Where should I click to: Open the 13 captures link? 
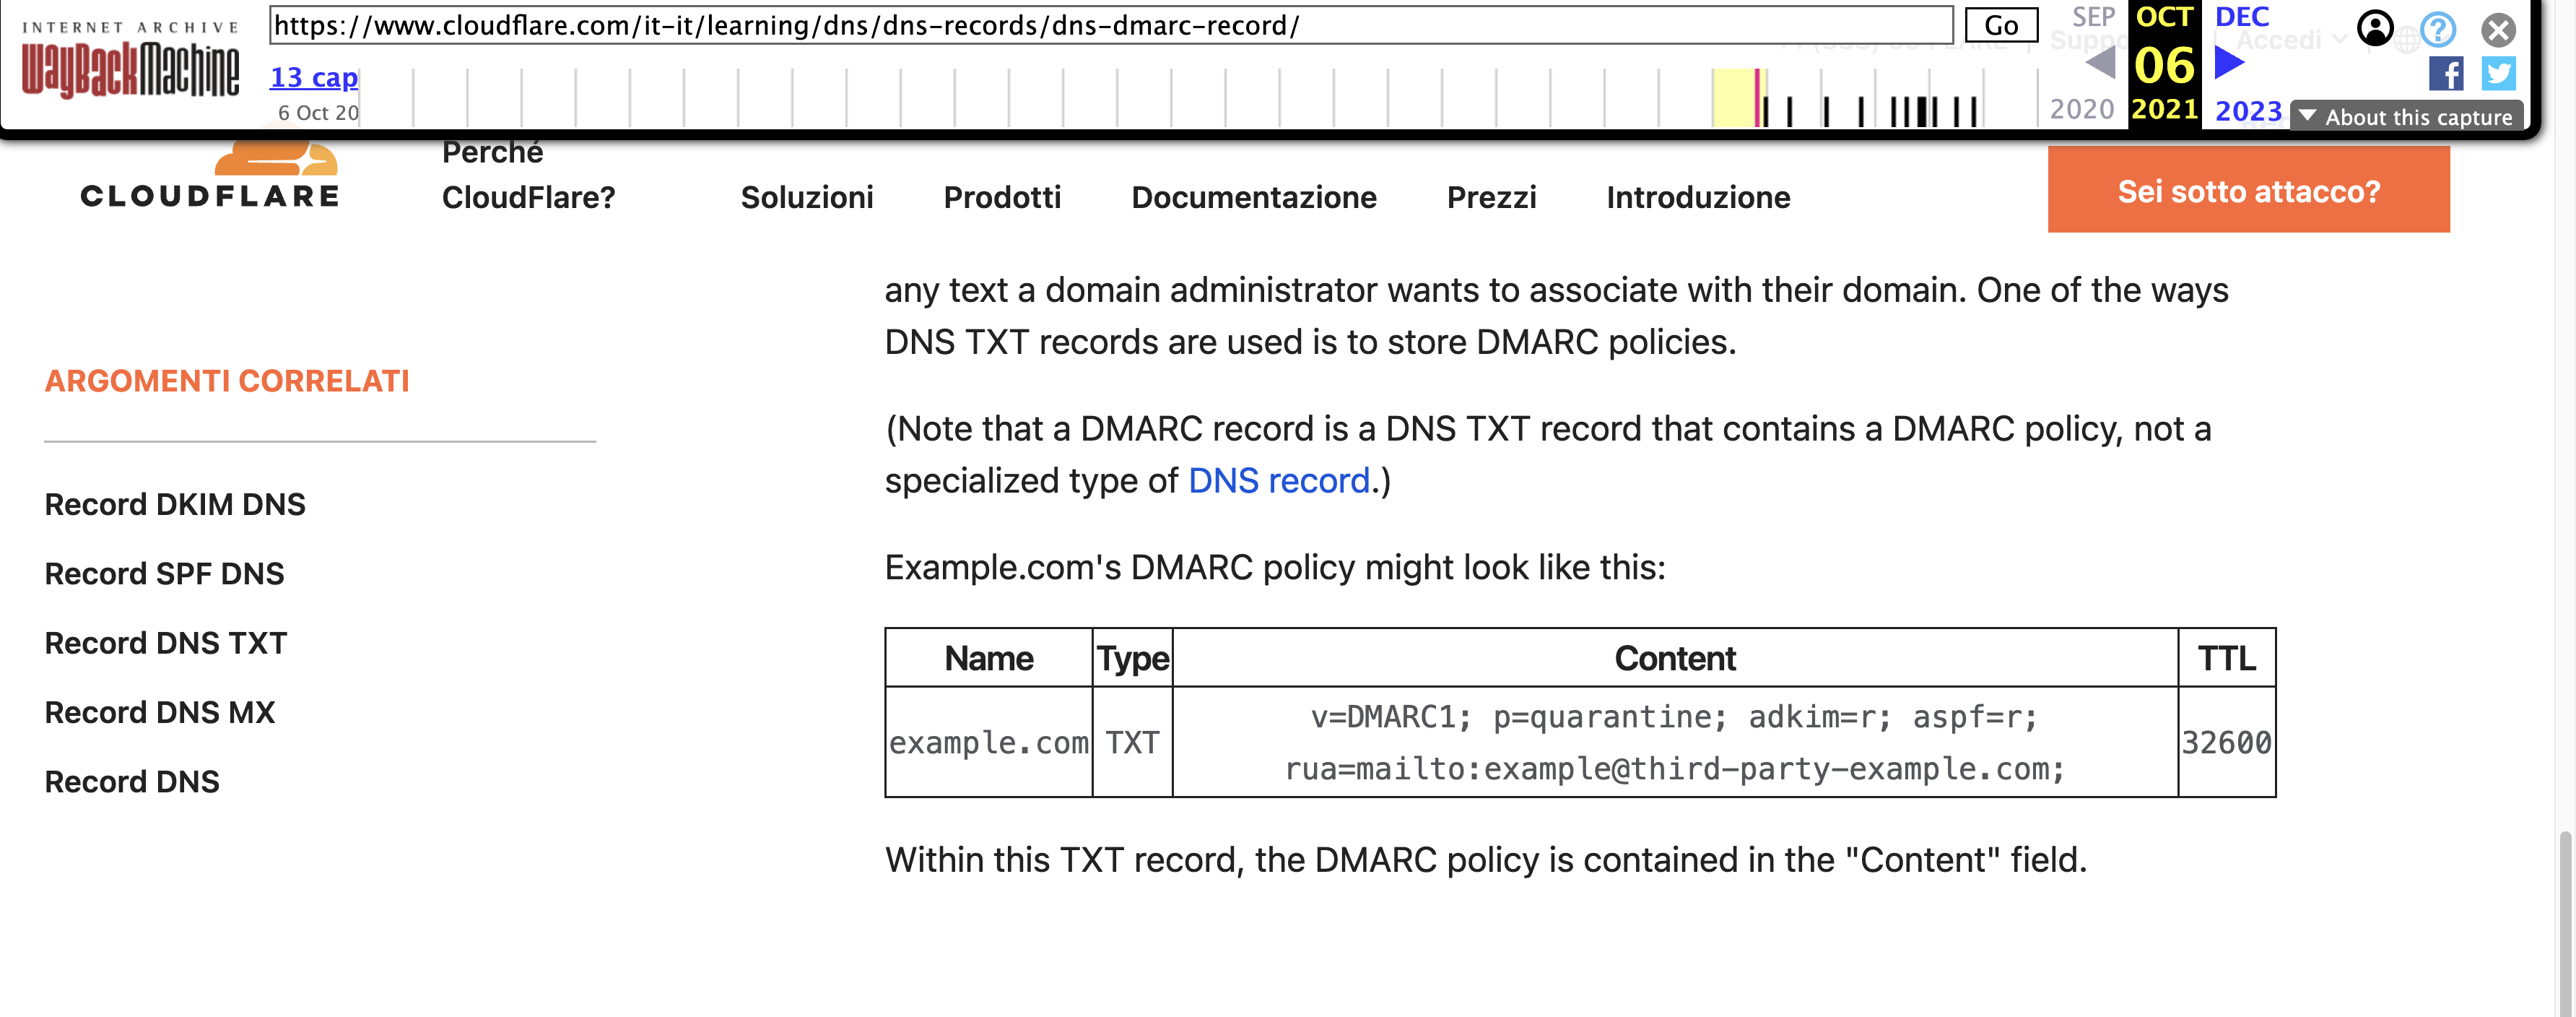[313, 77]
